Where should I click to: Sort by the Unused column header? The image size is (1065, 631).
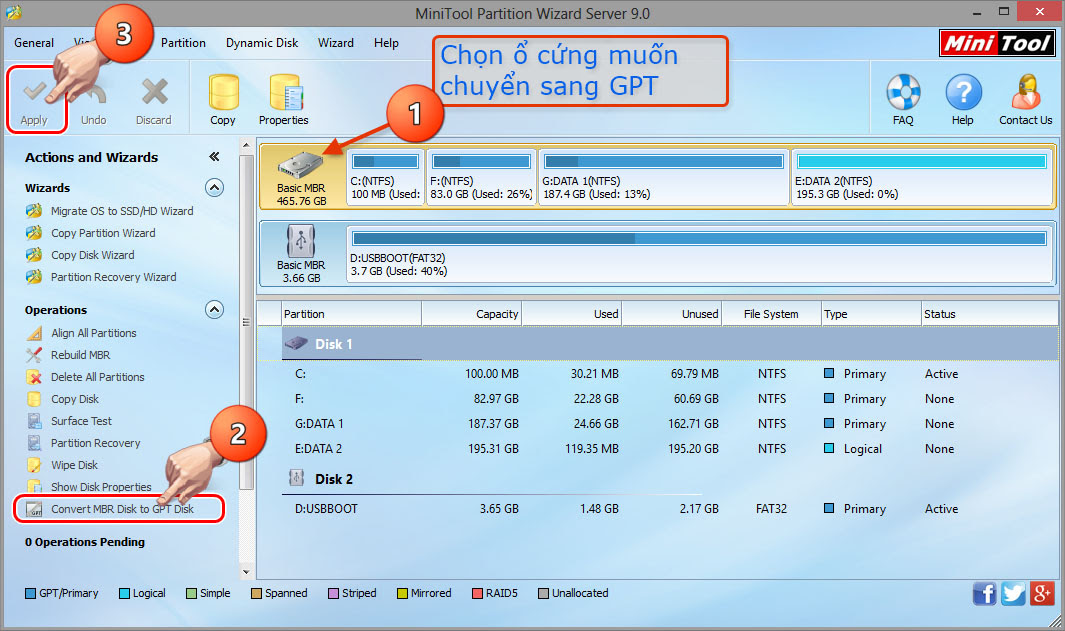click(x=672, y=314)
